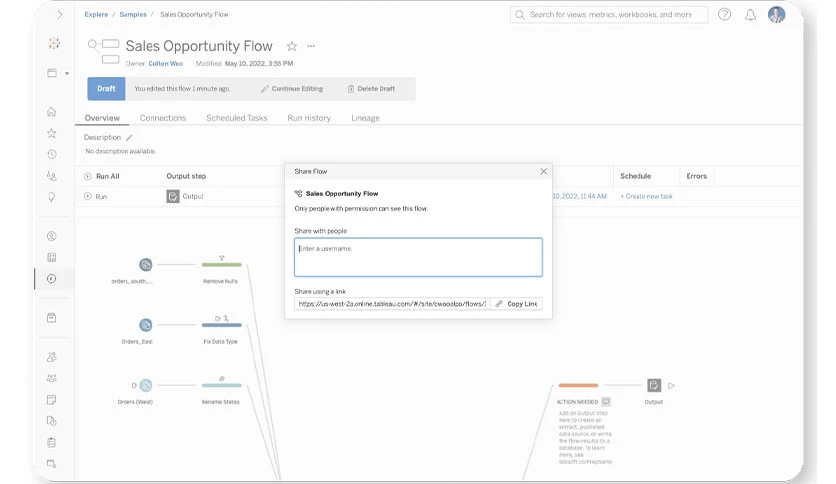Click Continue Editing
The height and width of the screenshot is (484, 836).
tap(292, 88)
